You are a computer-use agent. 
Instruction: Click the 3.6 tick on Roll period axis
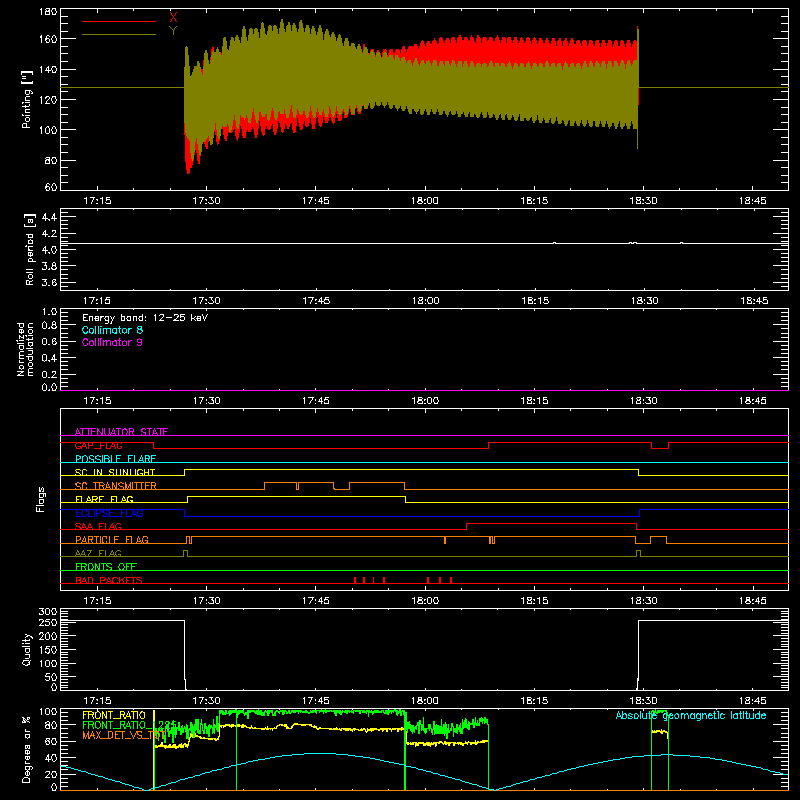[49, 282]
